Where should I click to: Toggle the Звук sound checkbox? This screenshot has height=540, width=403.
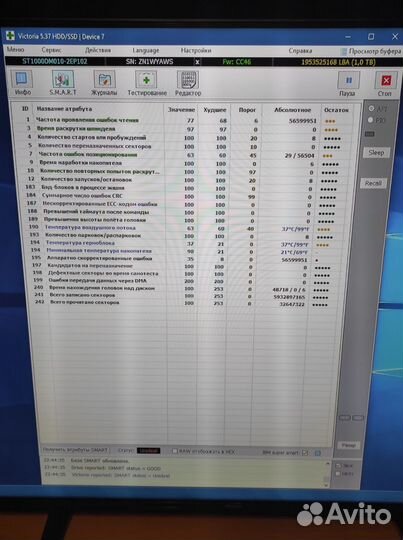tap(338, 466)
